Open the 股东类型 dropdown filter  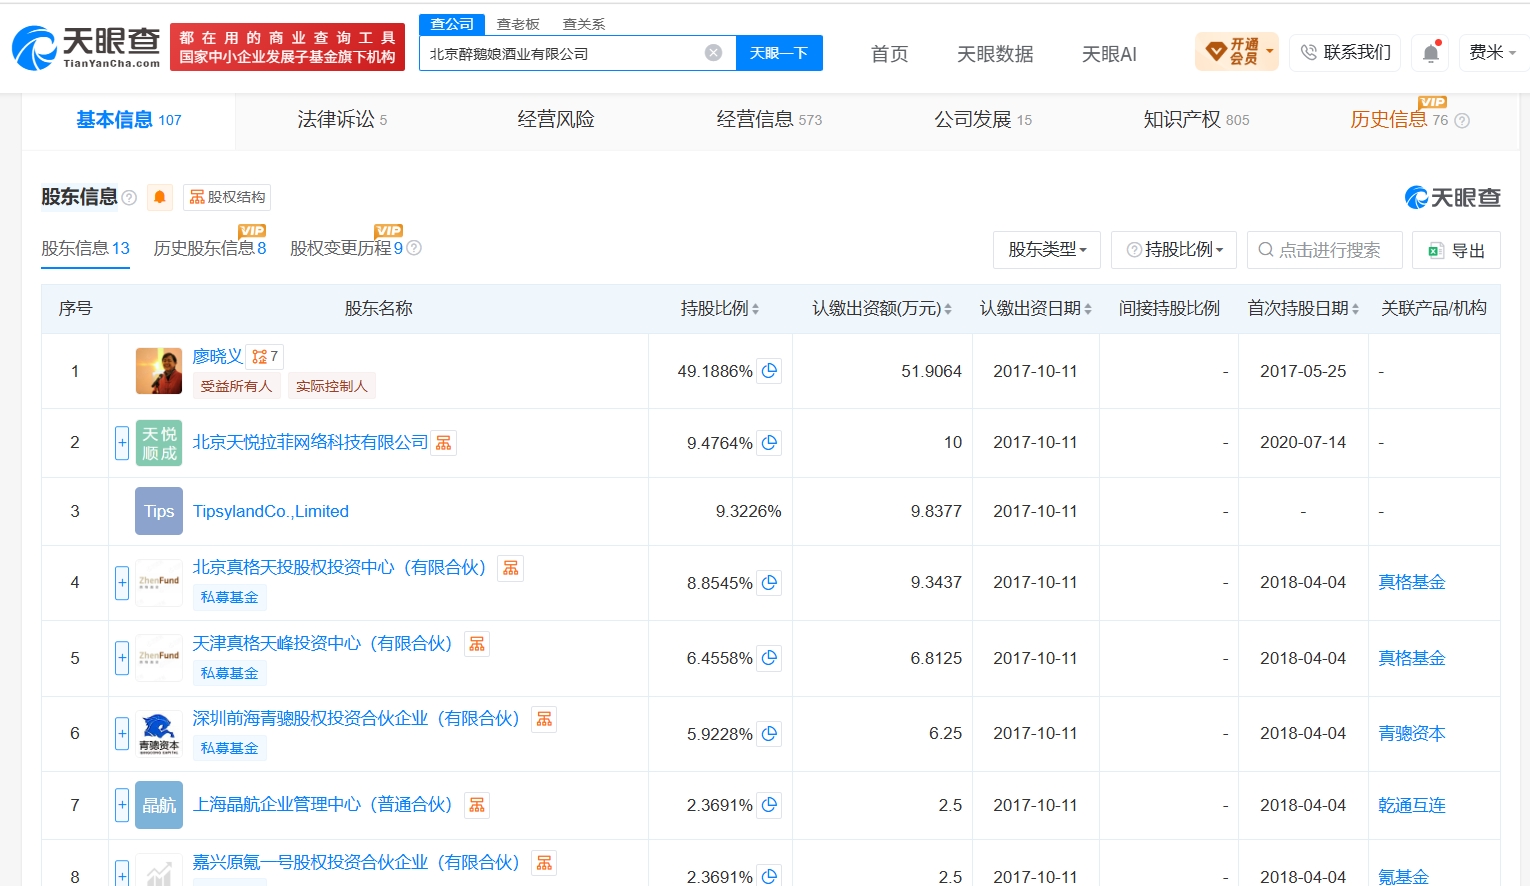click(x=1047, y=250)
